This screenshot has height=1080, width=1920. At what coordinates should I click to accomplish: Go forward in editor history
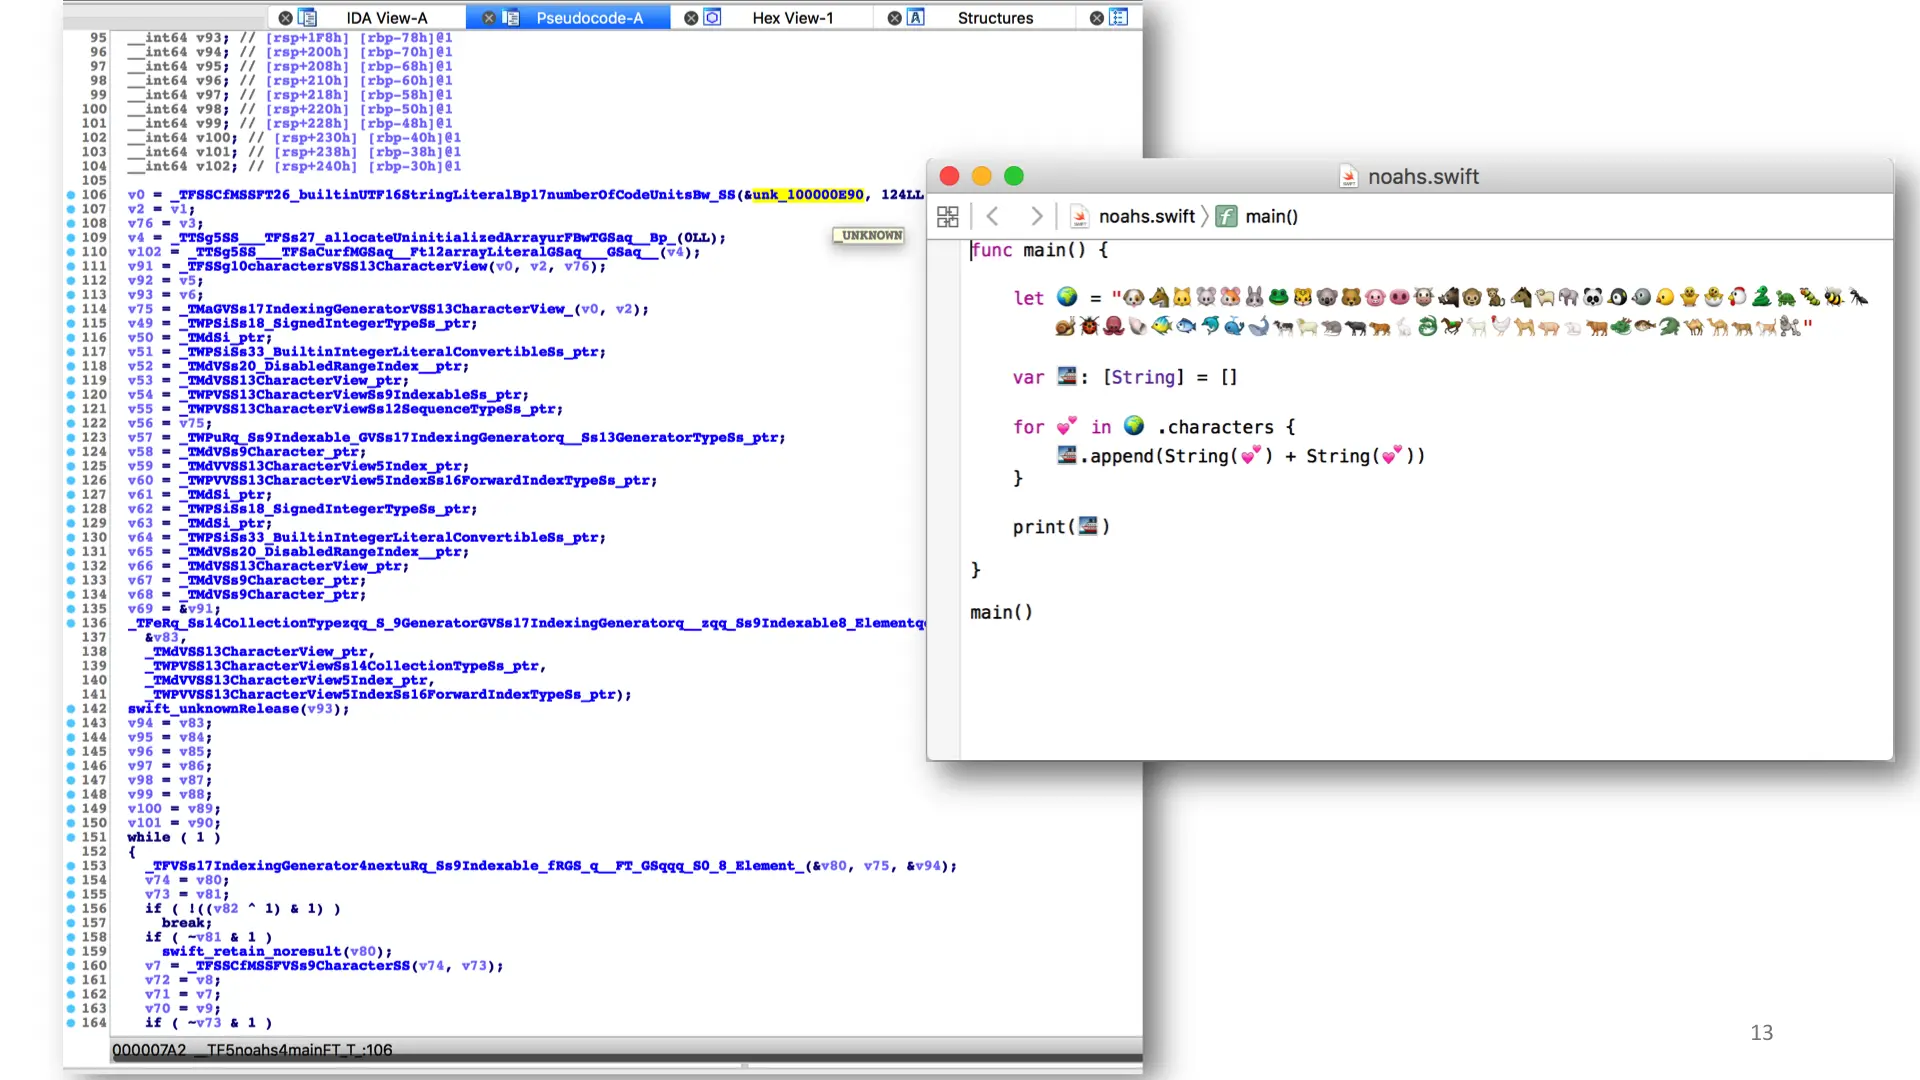1036,216
